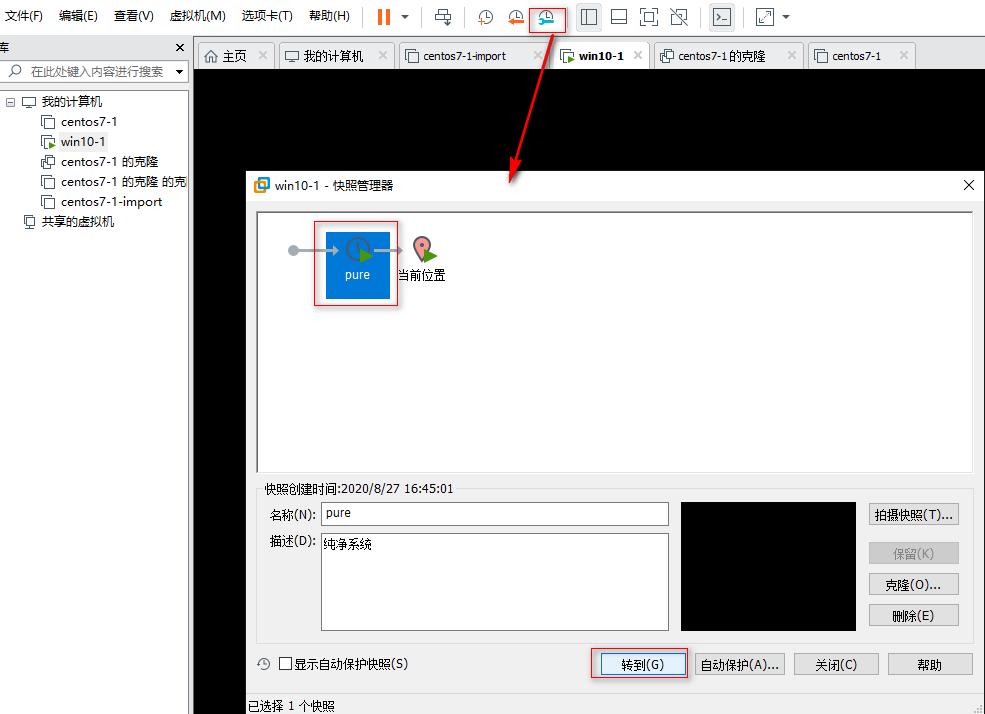This screenshot has height=714, width=985.
Task: Enter full screen mode icon
Action: [649, 17]
